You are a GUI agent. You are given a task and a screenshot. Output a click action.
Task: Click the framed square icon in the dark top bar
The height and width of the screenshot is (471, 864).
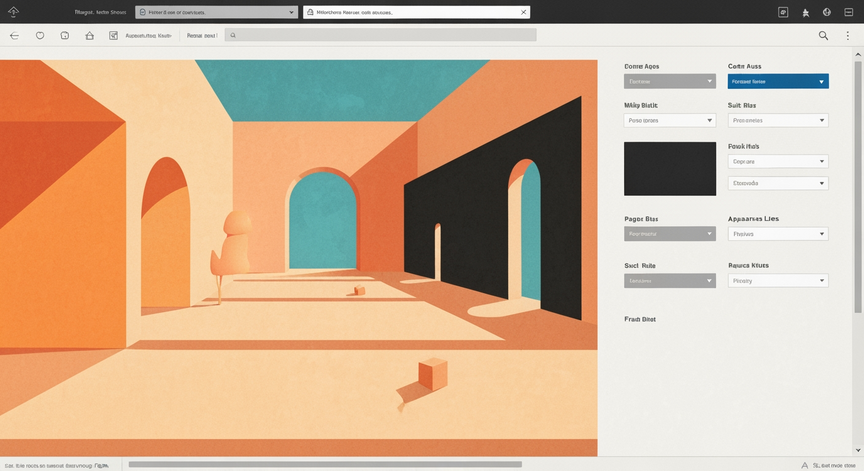point(783,12)
